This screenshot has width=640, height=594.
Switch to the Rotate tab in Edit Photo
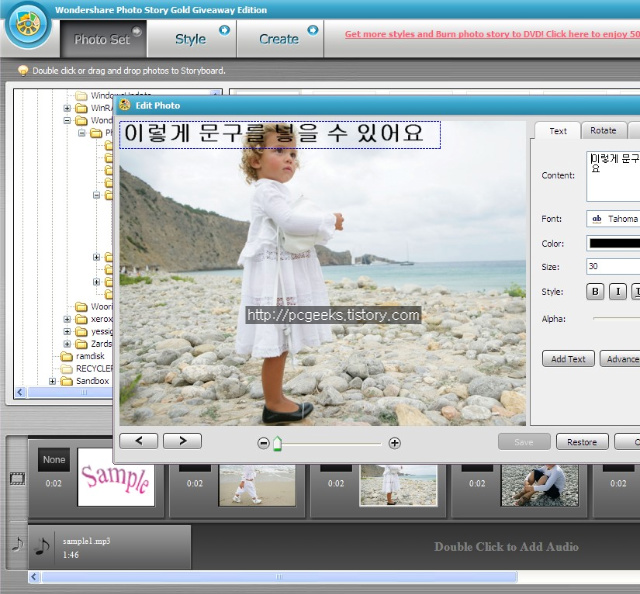tap(603, 130)
